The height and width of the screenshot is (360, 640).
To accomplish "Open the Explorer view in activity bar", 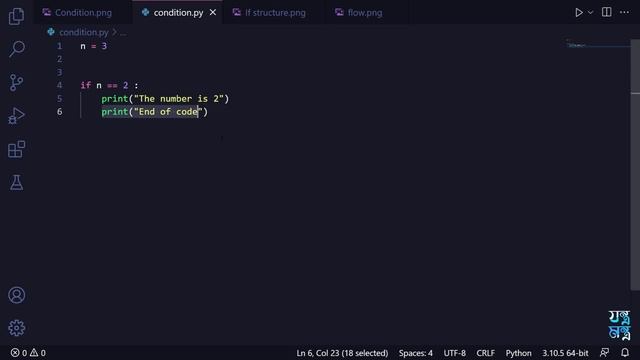I will pos(16,16).
